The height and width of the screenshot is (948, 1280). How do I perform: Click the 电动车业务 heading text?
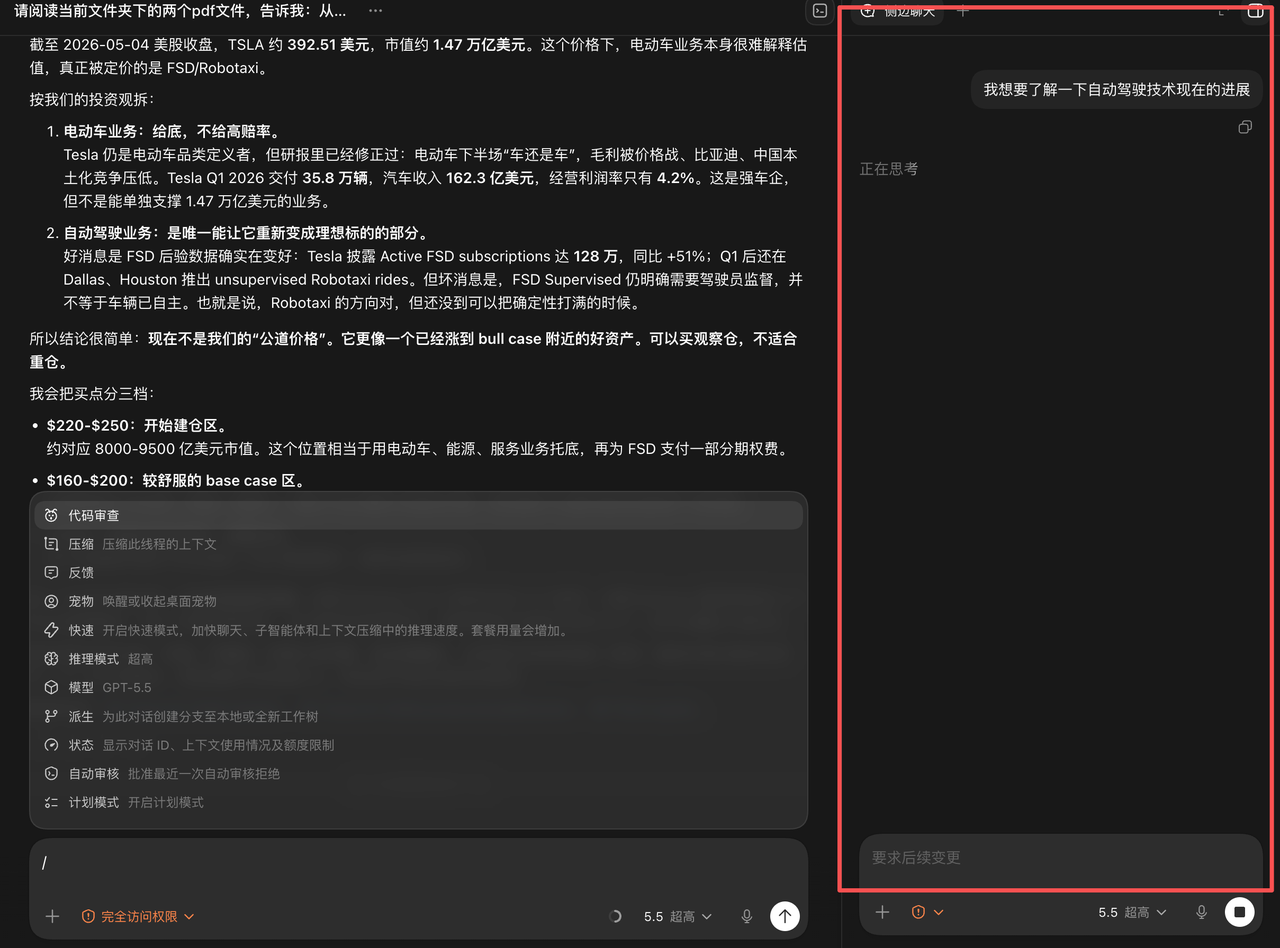tap(172, 131)
